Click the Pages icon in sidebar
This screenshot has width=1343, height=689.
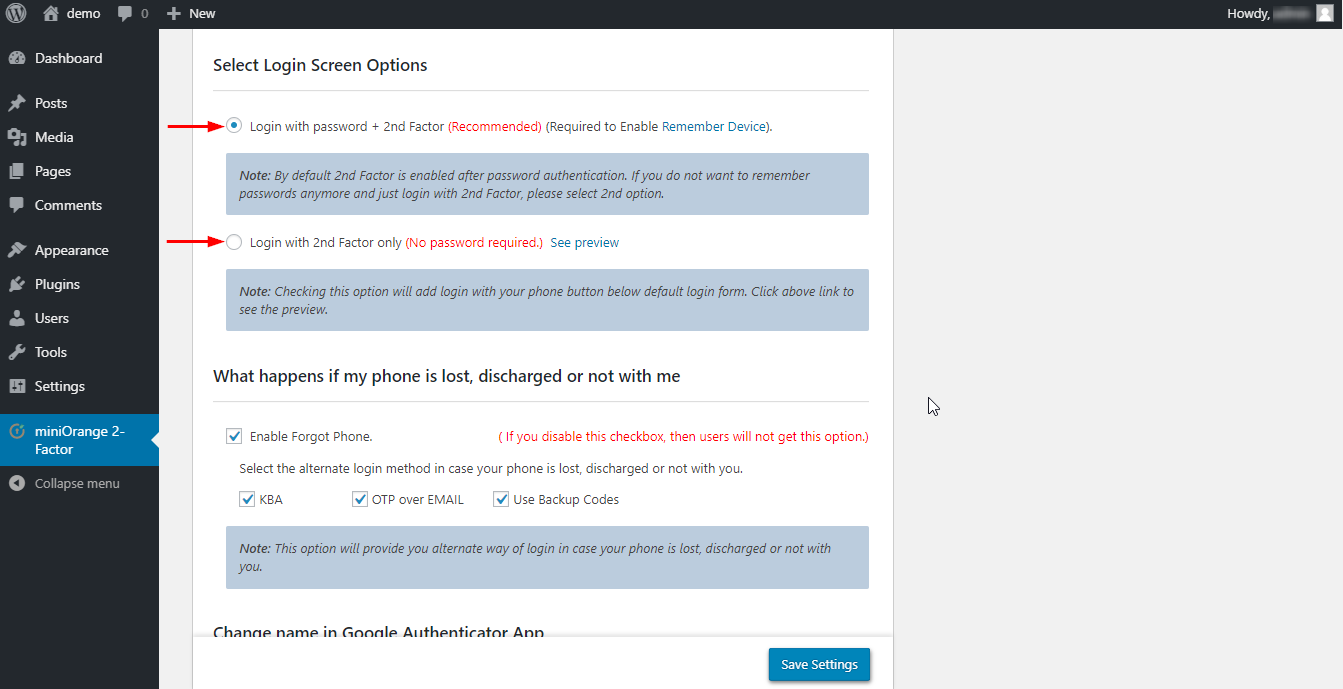pyautogui.click(x=16, y=171)
